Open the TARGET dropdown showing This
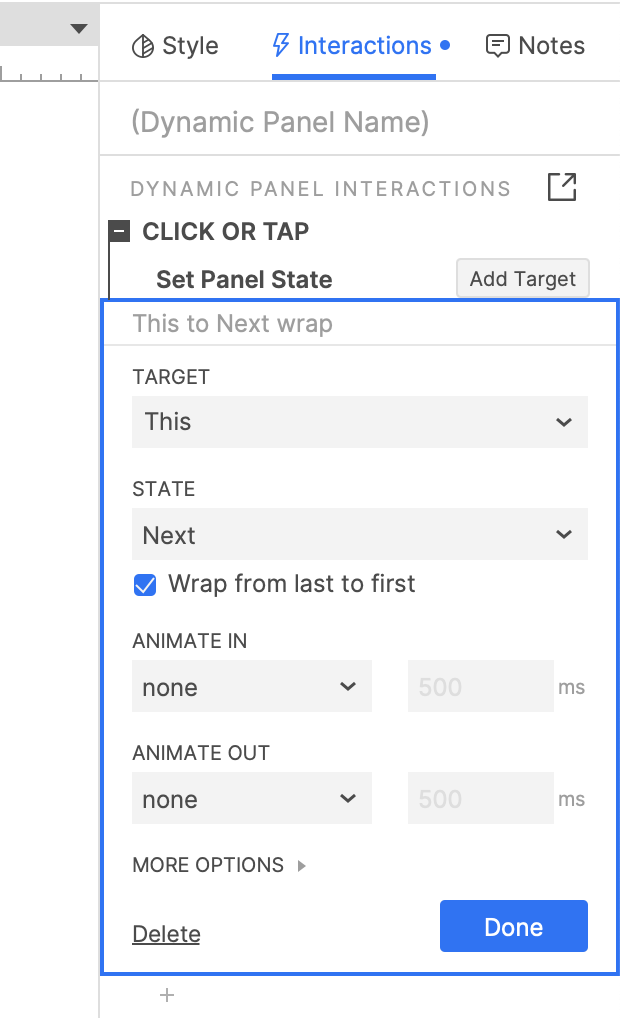Screen dimensions: 620x1018 coord(360,422)
